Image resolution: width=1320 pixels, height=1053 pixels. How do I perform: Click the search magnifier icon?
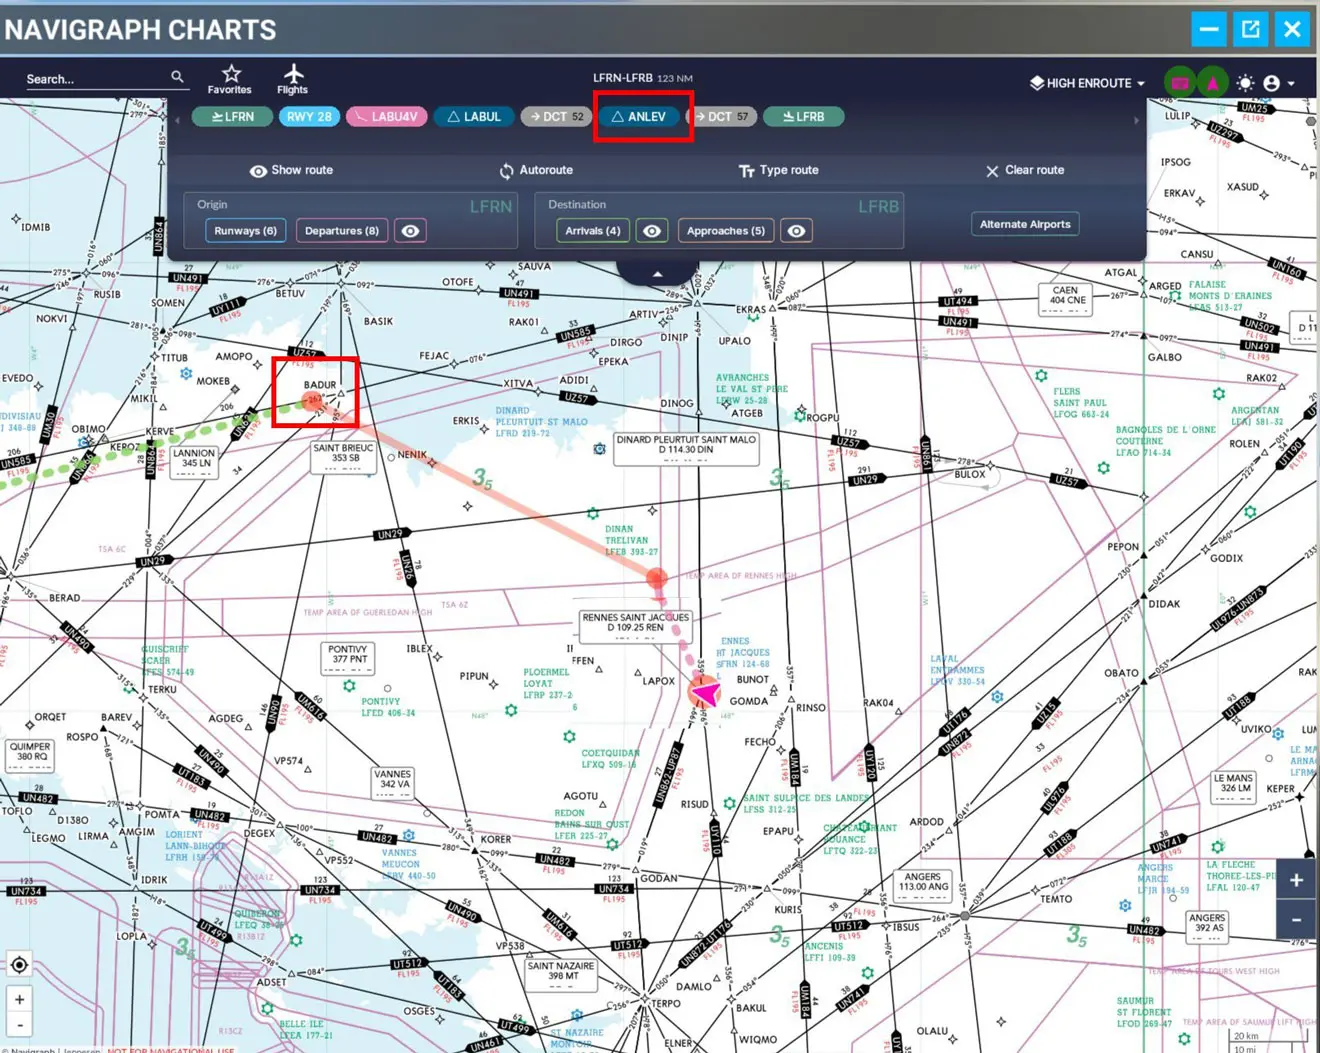tap(177, 77)
